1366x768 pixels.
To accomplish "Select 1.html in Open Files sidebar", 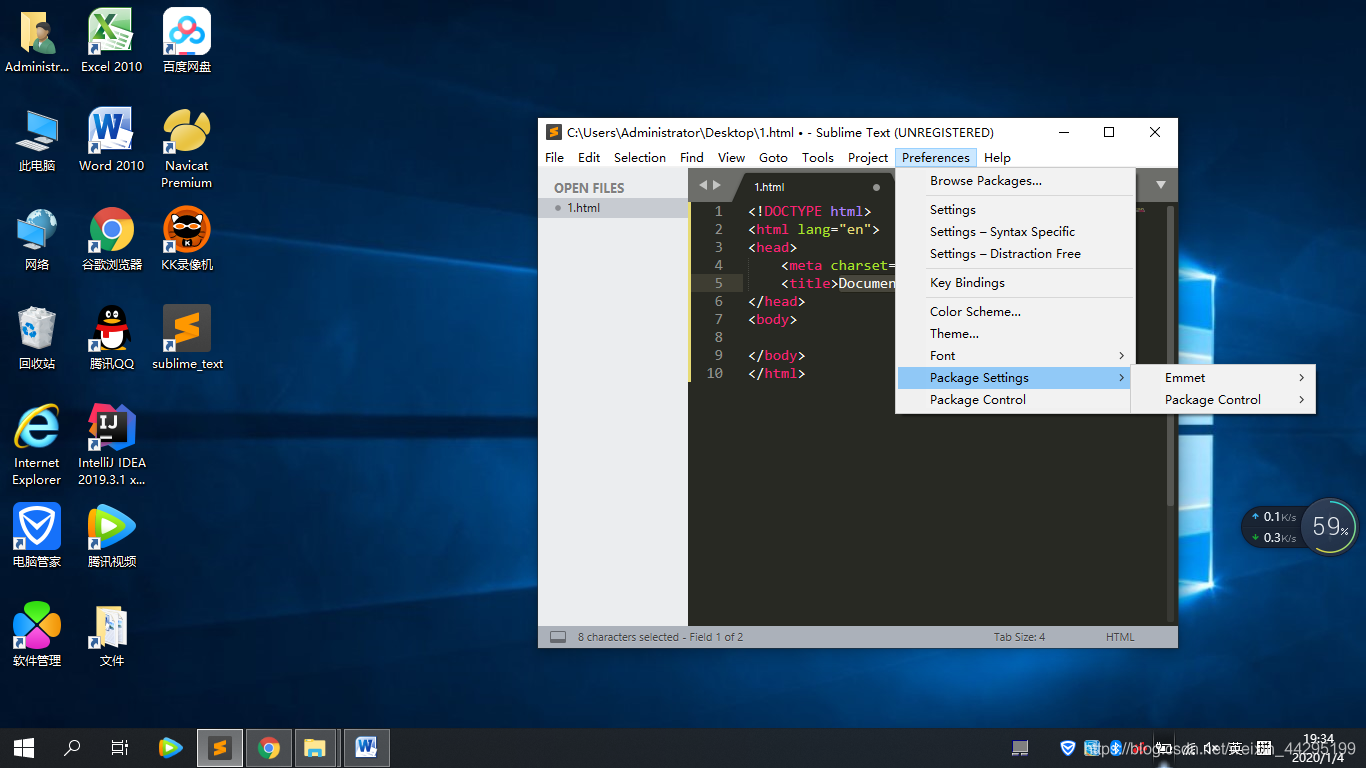I will [613, 208].
